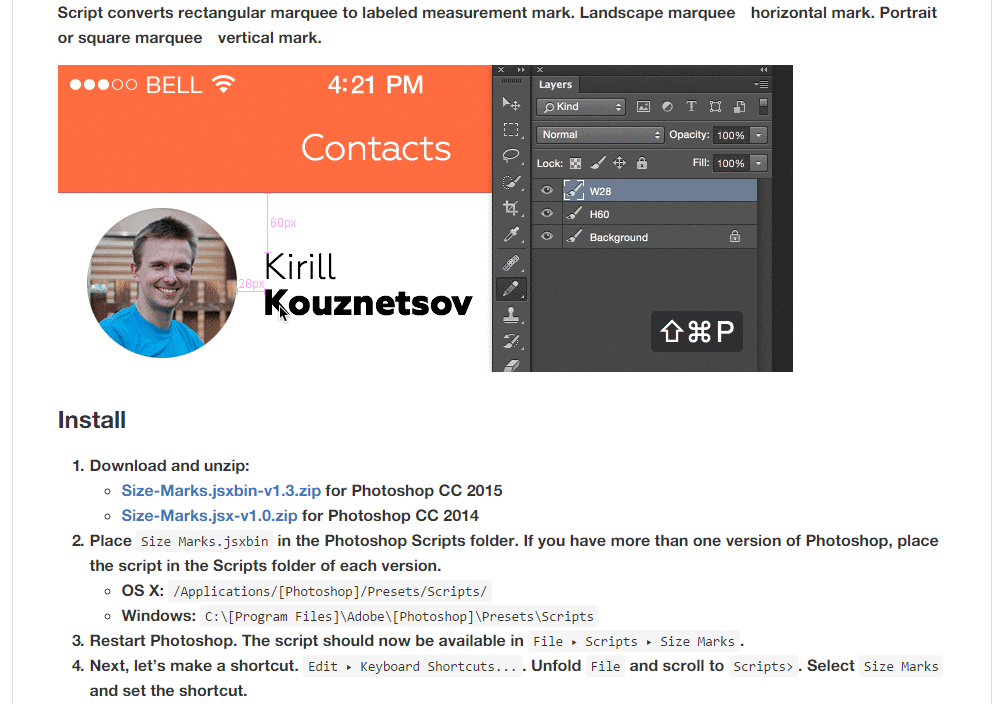Hide the Background layer eye icon
The width and height of the screenshot is (1004, 704).
coord(546,237)
